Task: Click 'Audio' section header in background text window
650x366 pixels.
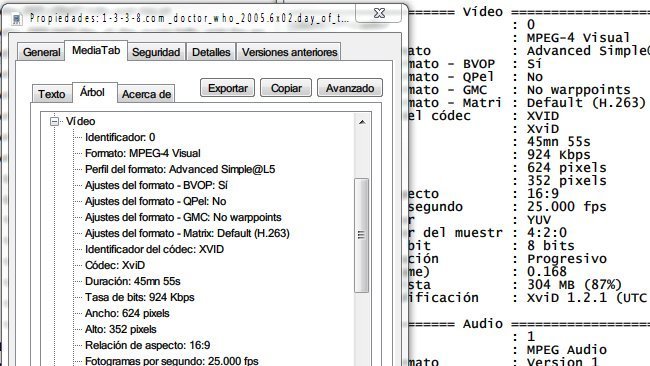Action: click(483, 324)
